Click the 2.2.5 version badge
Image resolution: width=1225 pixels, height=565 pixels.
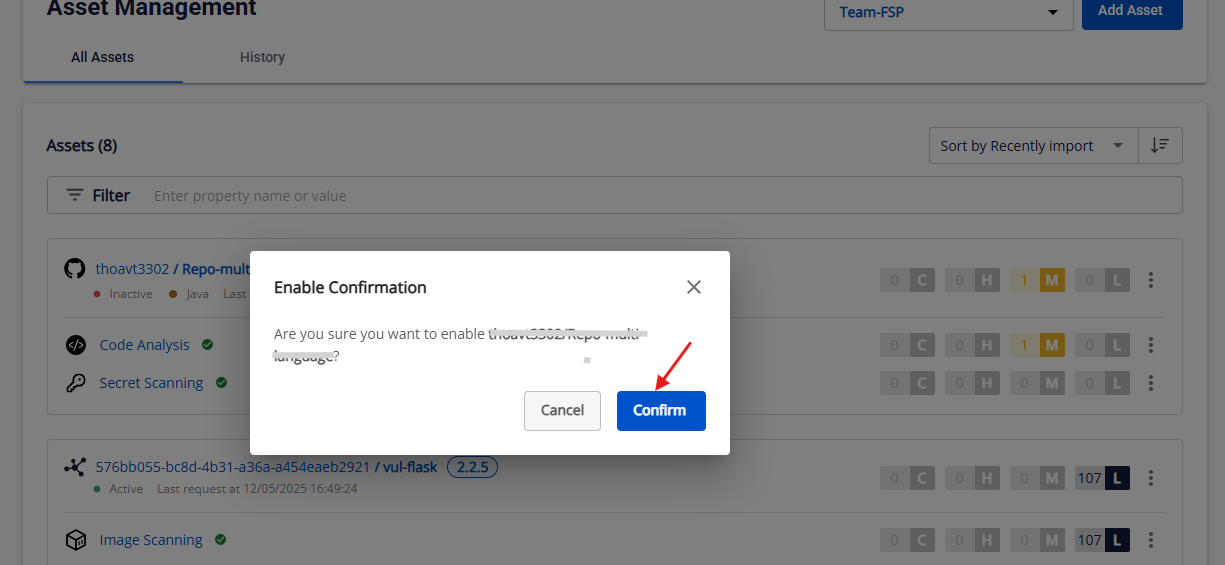tap(472, 467)
